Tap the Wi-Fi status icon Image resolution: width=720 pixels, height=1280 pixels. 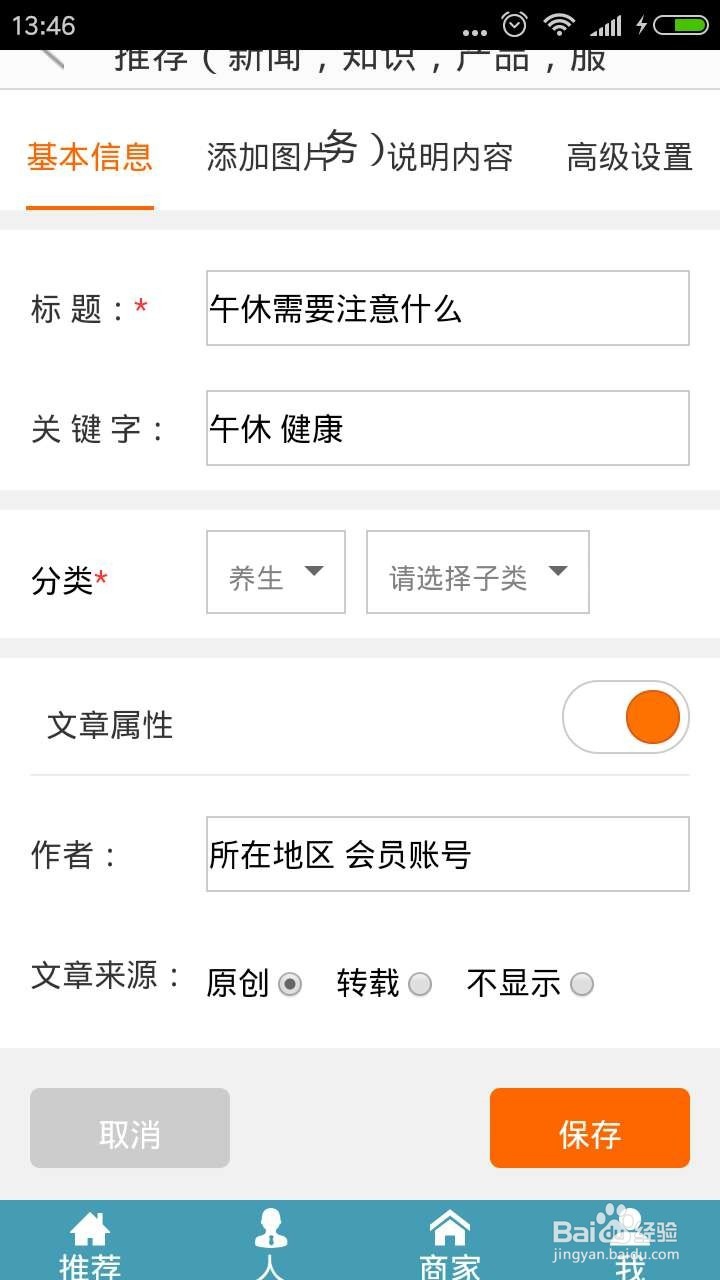(559, 24)
